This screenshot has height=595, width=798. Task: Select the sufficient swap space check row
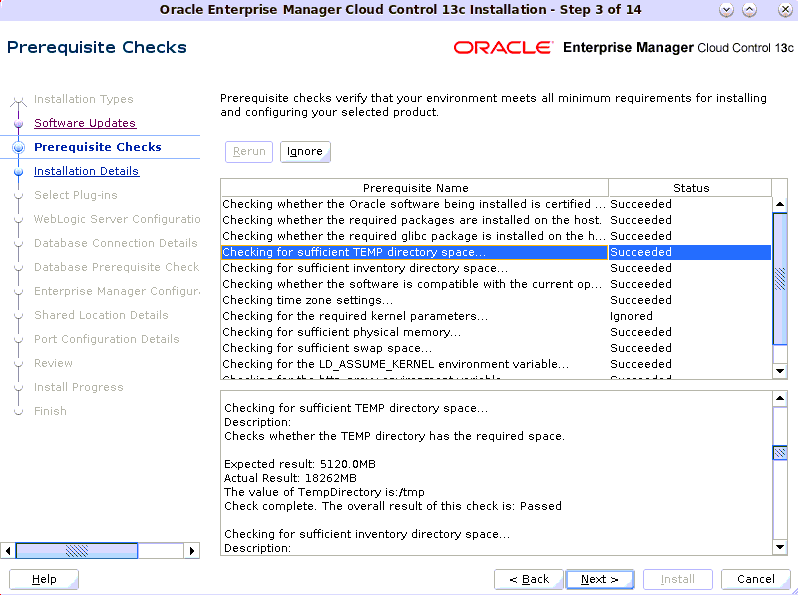point(496,348)
